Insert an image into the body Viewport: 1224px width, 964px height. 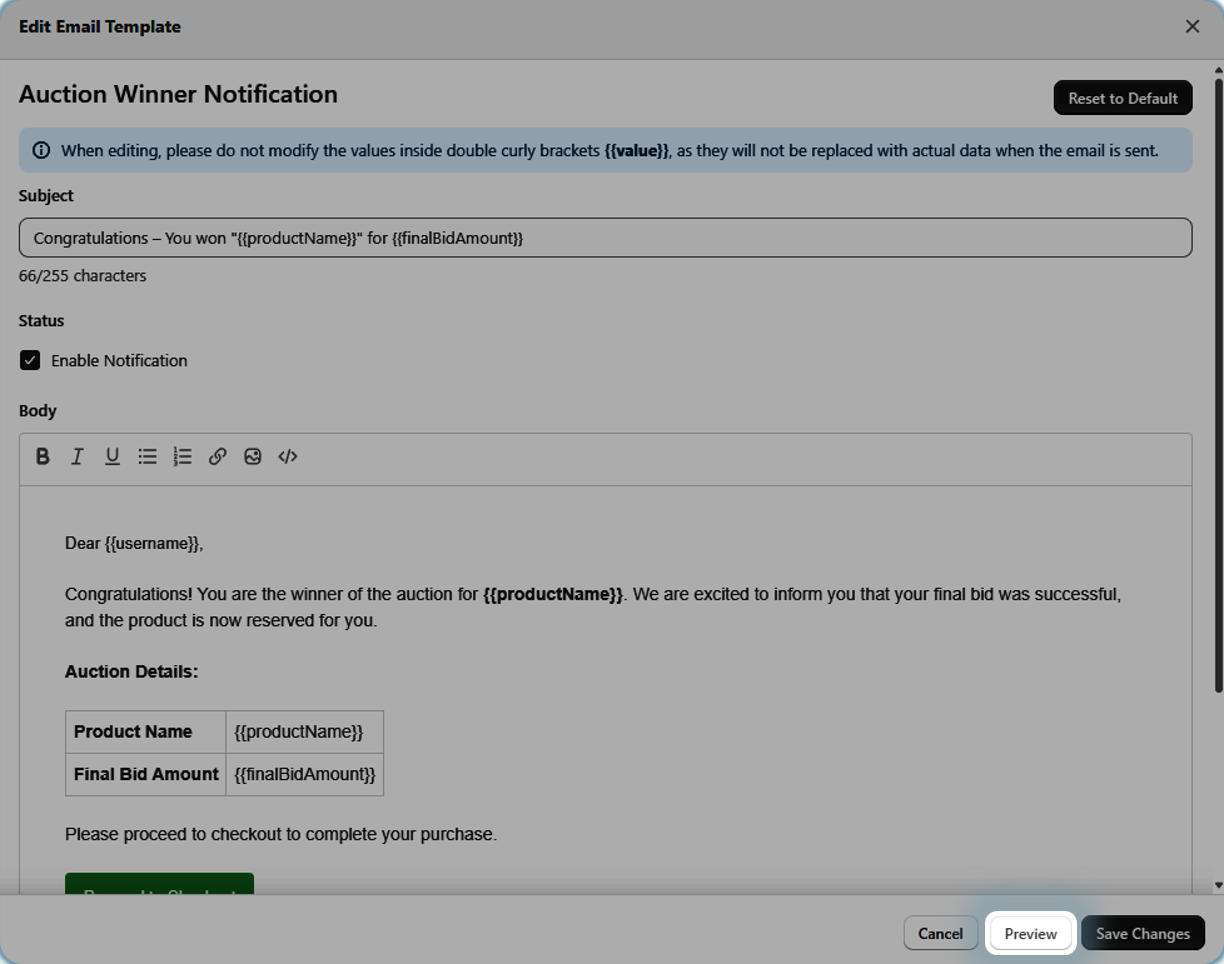click(252, 456)
